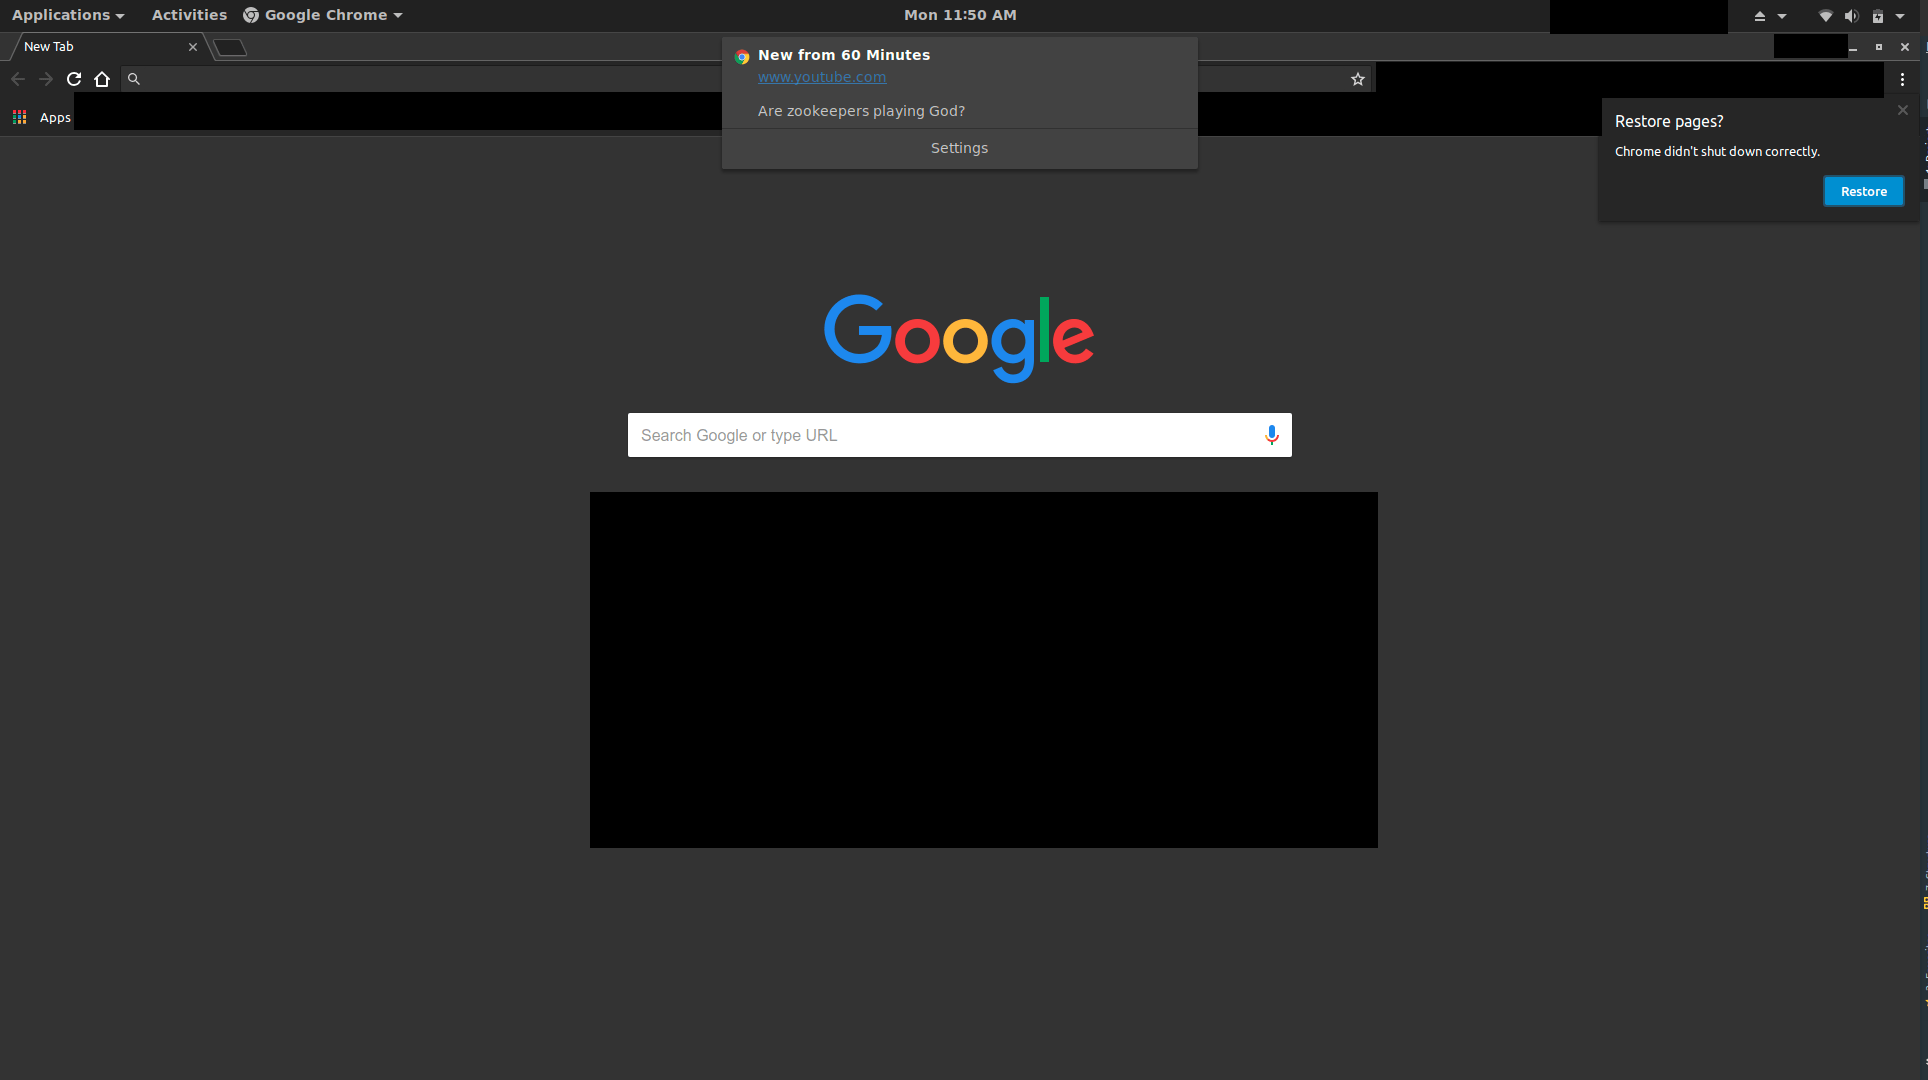Click the voice search microphone icon
The width and height of the screenshot is (1928, 1080).
click(1271, 435)
